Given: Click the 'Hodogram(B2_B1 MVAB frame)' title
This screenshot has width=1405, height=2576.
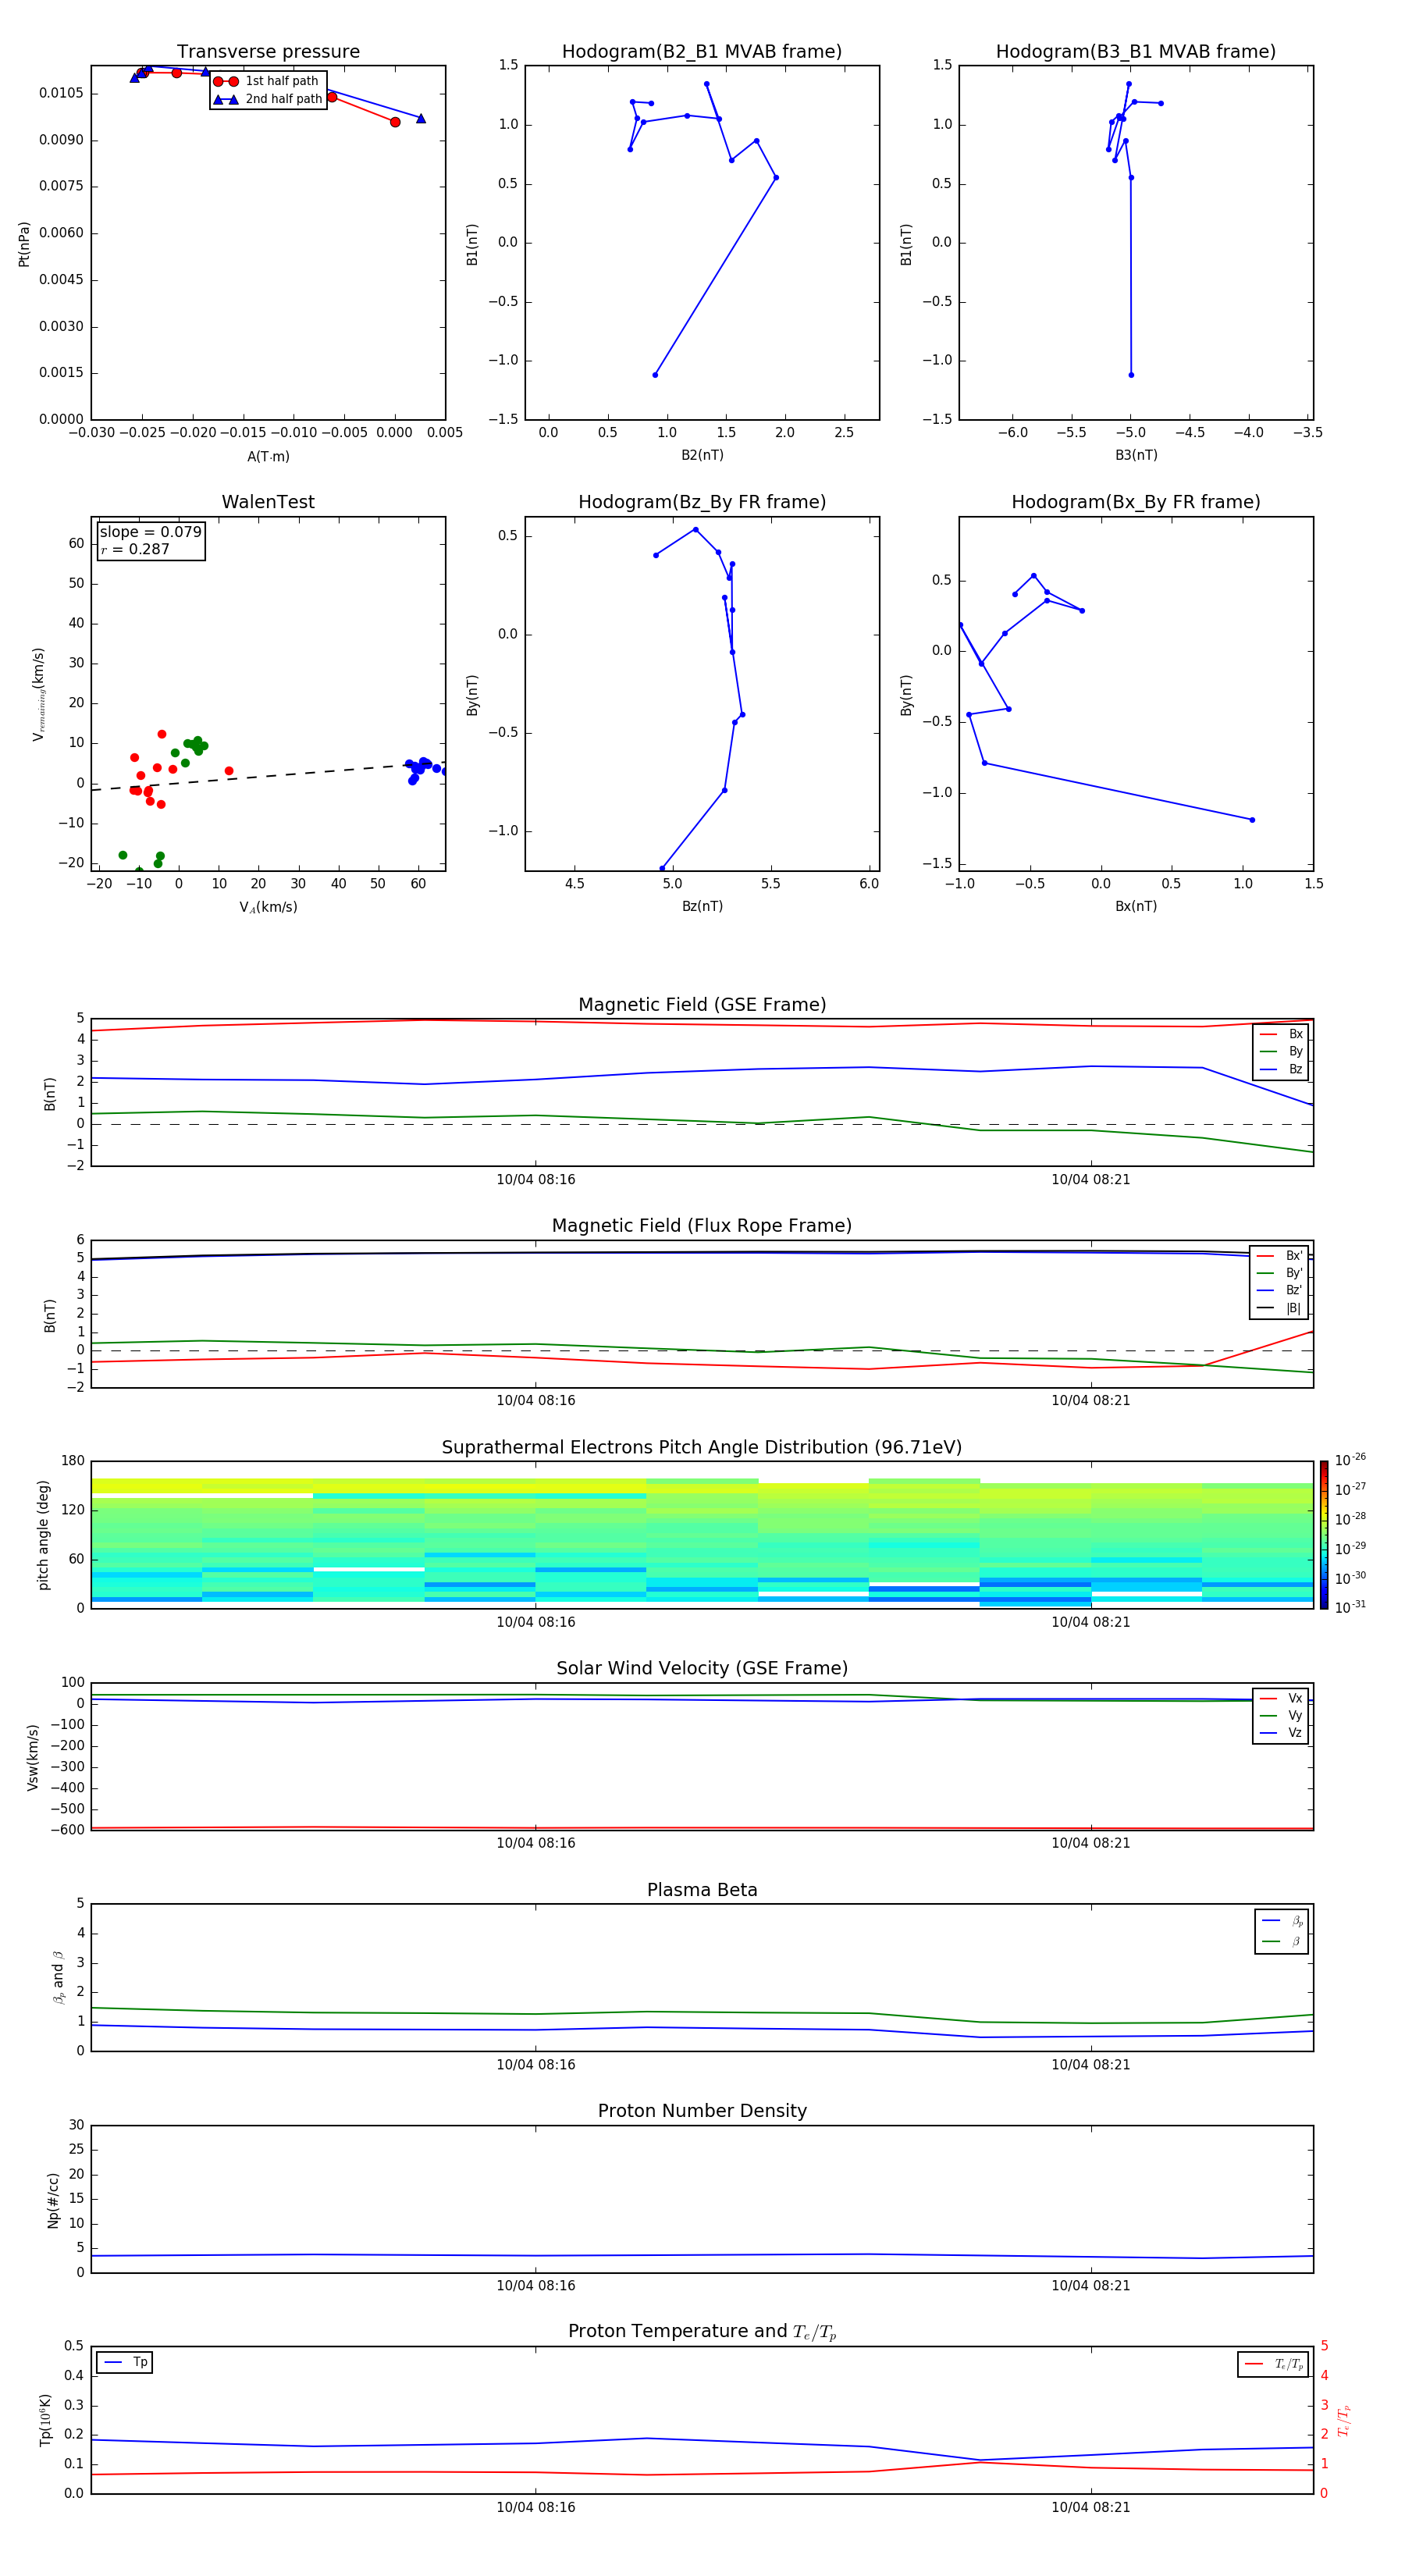Looking at the screenshot, I should tap(702, 52).
